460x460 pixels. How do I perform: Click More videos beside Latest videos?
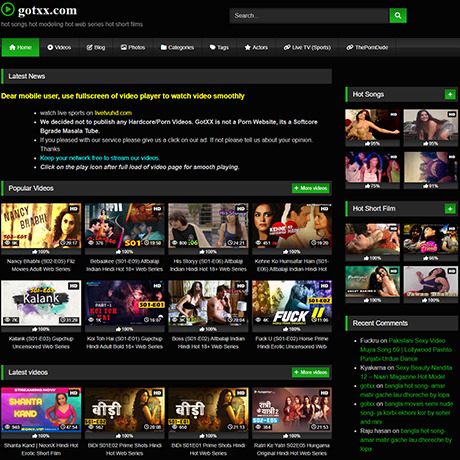tap(310, 372)
